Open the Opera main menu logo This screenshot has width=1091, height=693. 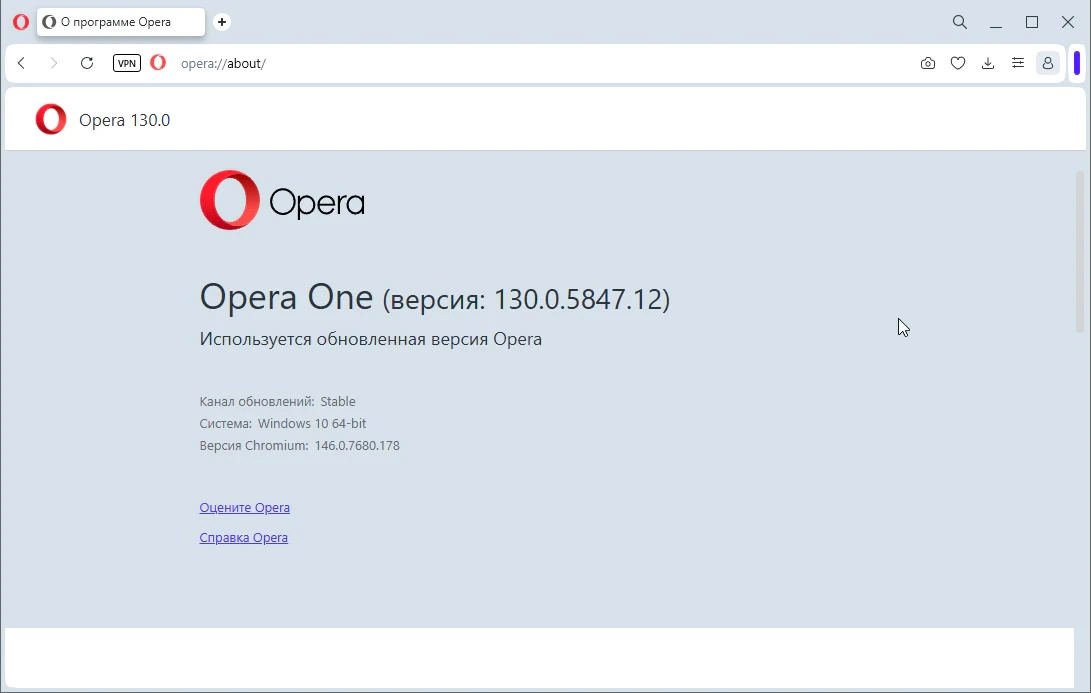pos(21,22)
